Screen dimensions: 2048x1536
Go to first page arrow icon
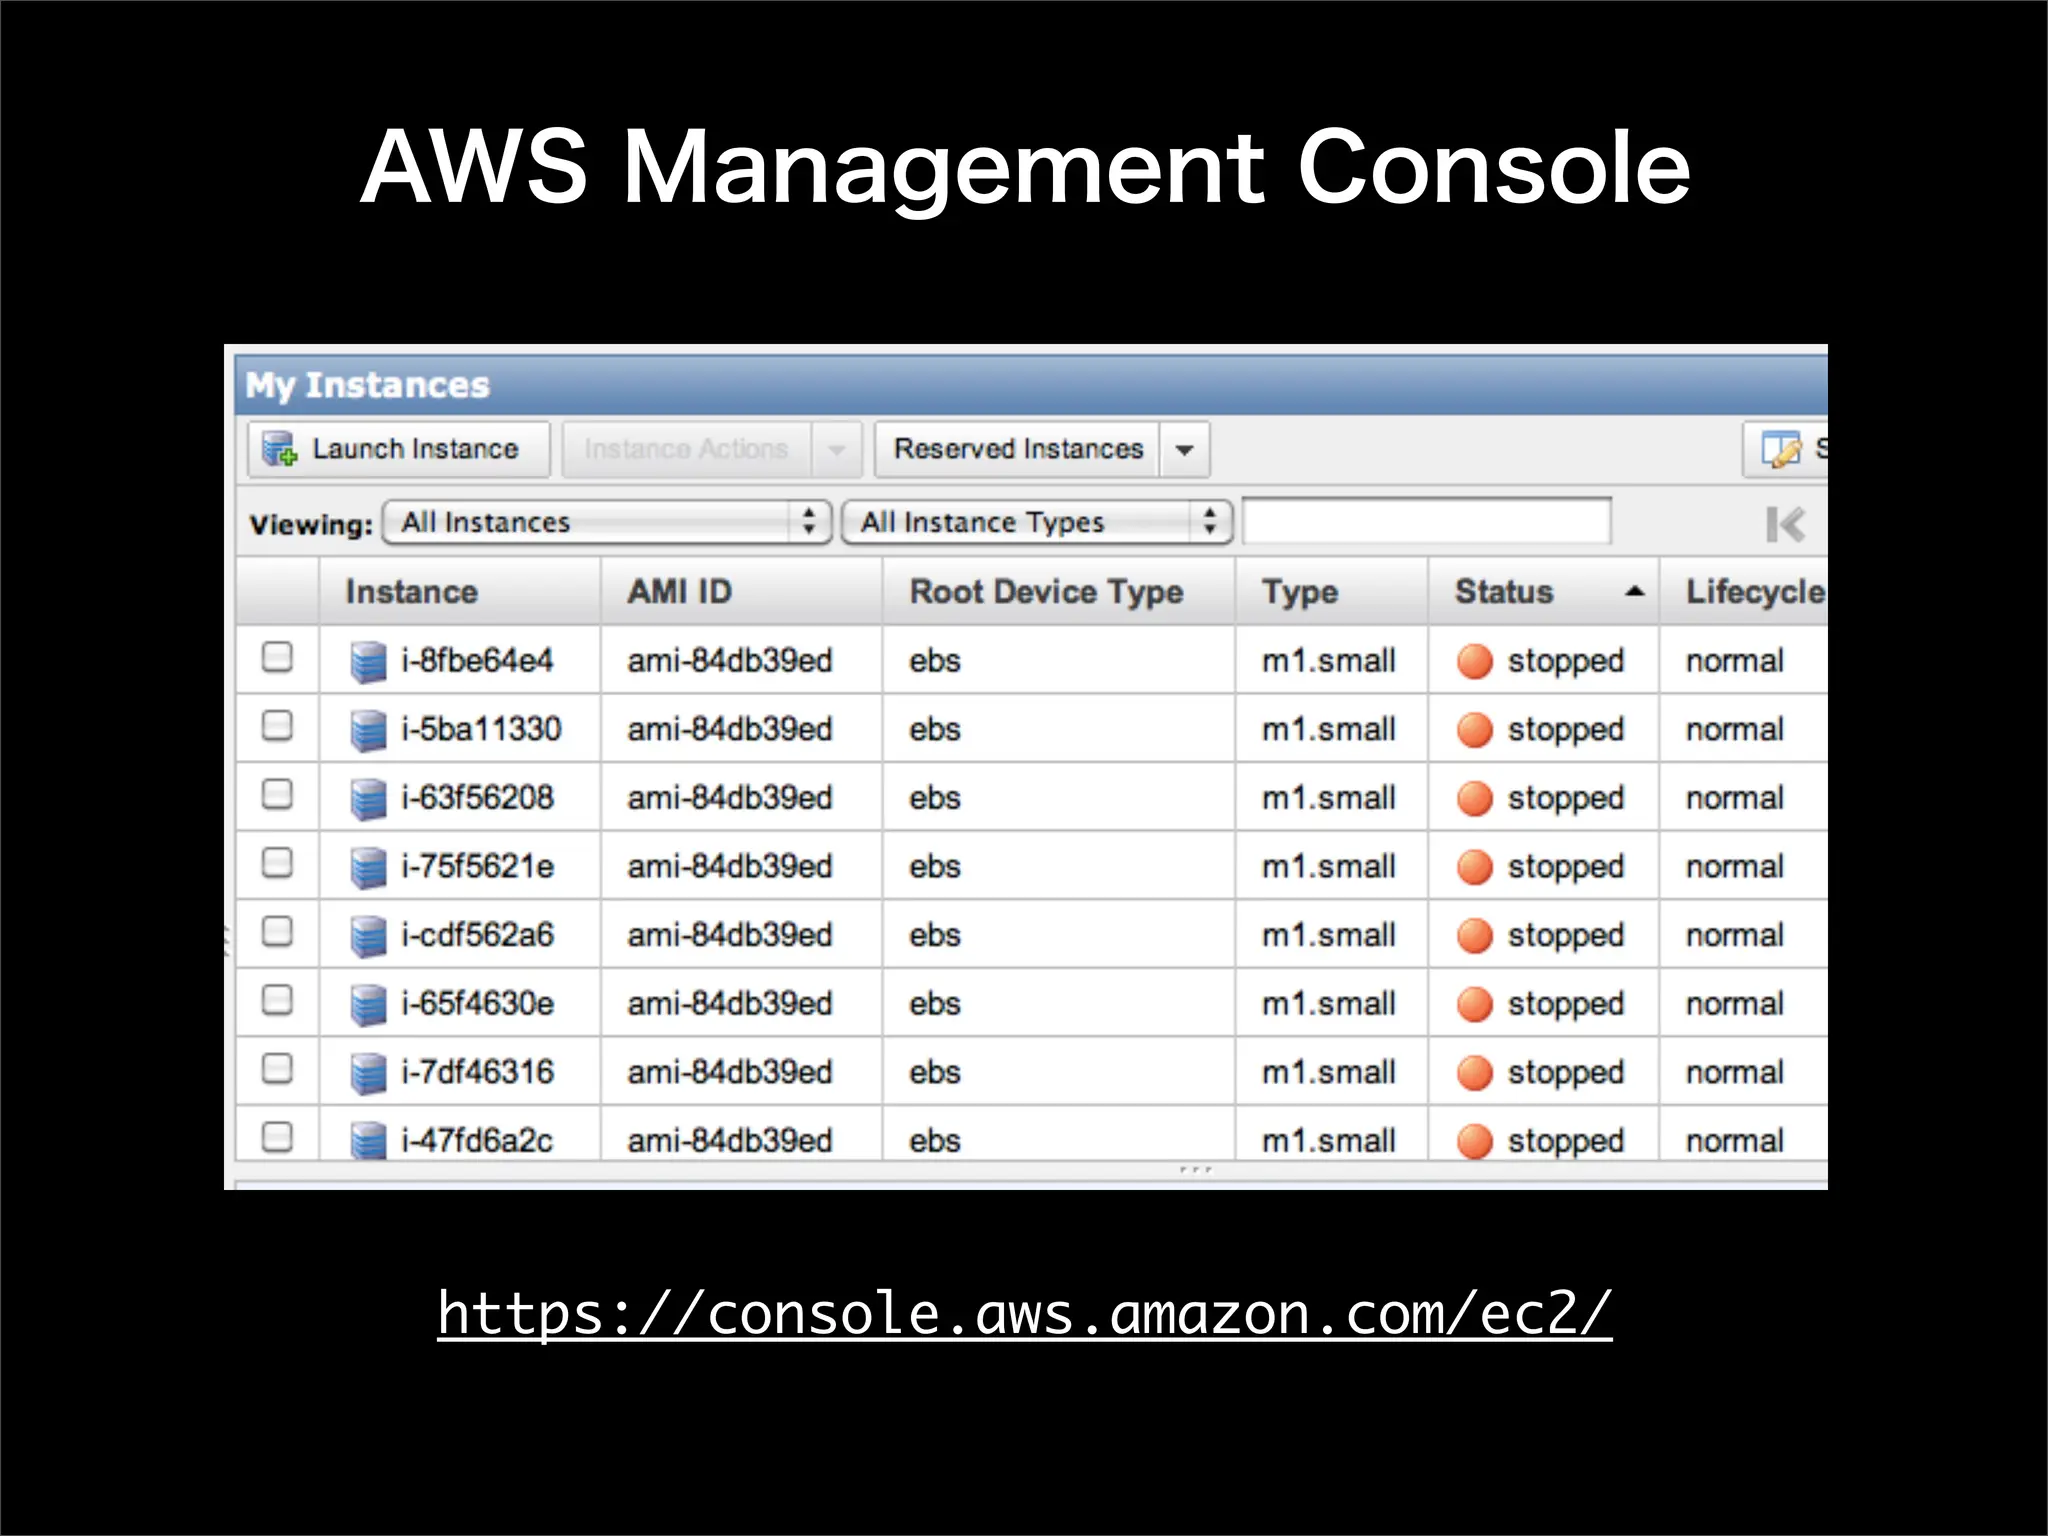click(1785, 524)
